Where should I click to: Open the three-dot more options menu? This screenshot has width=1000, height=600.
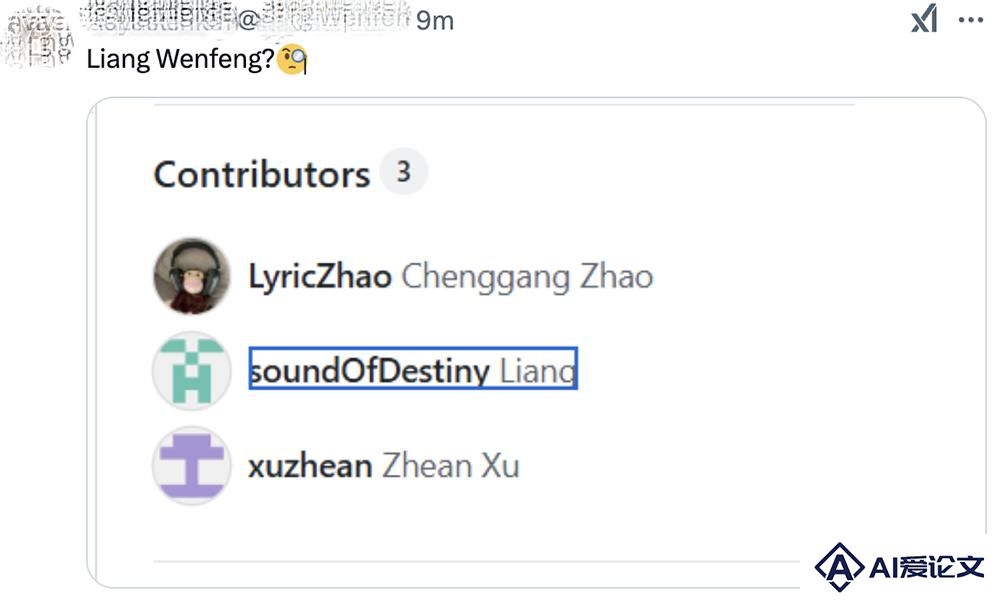971,20
